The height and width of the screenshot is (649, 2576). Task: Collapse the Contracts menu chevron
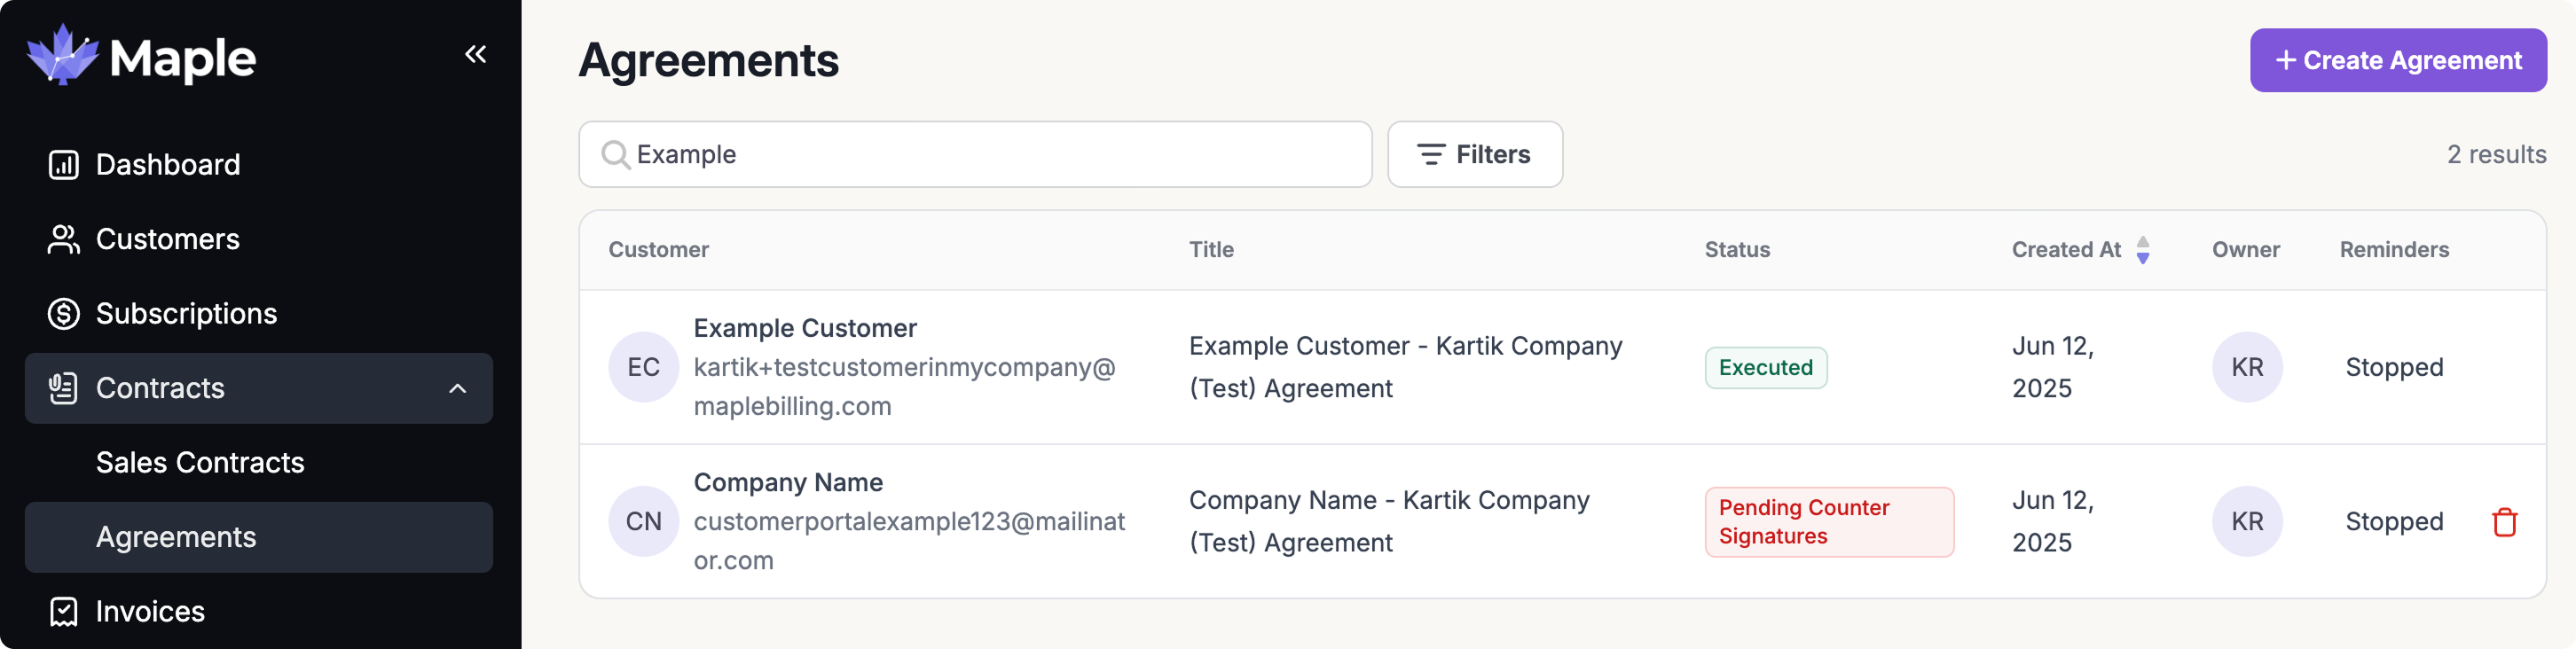[x=457, y=388]
